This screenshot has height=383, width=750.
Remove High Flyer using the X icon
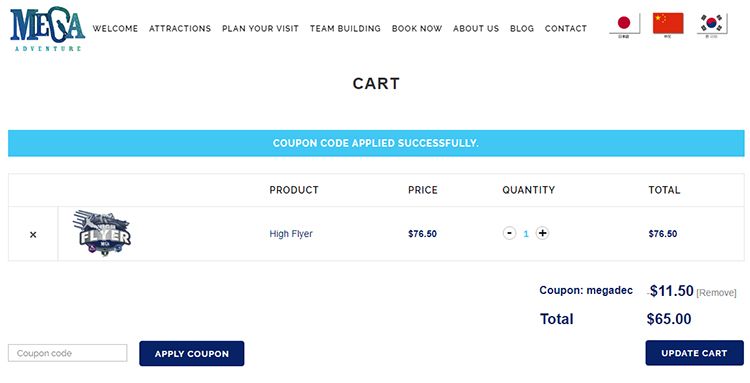33,234
